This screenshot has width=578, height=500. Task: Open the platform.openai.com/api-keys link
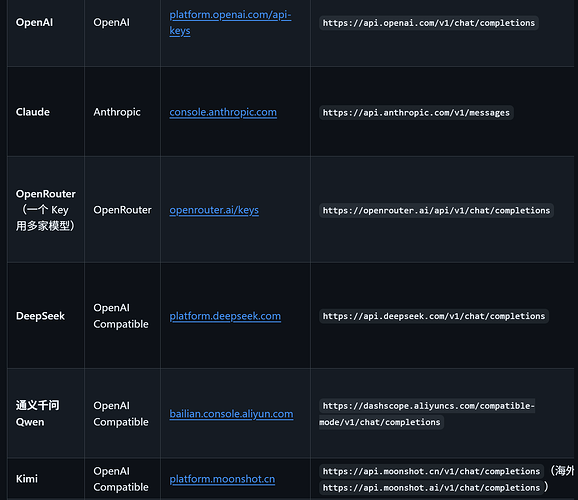tap(230, 22)
